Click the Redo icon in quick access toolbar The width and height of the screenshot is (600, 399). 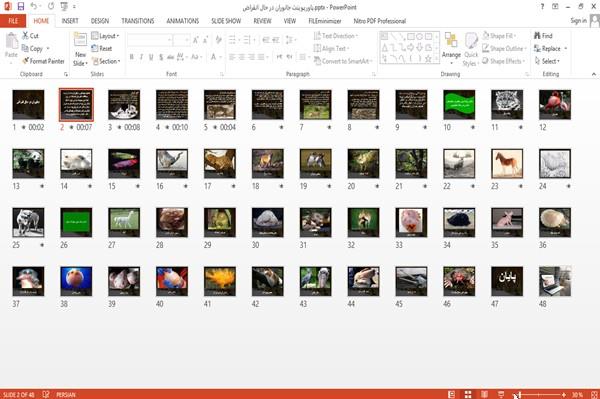[51, 7]
